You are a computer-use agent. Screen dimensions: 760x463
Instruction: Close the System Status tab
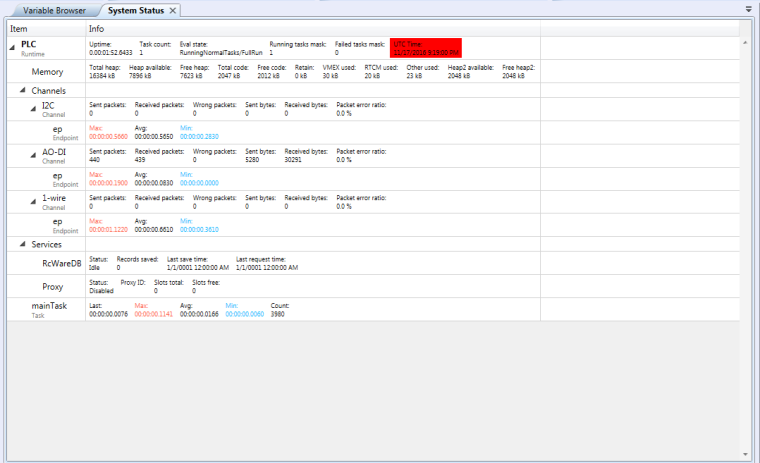pos(173,10)
